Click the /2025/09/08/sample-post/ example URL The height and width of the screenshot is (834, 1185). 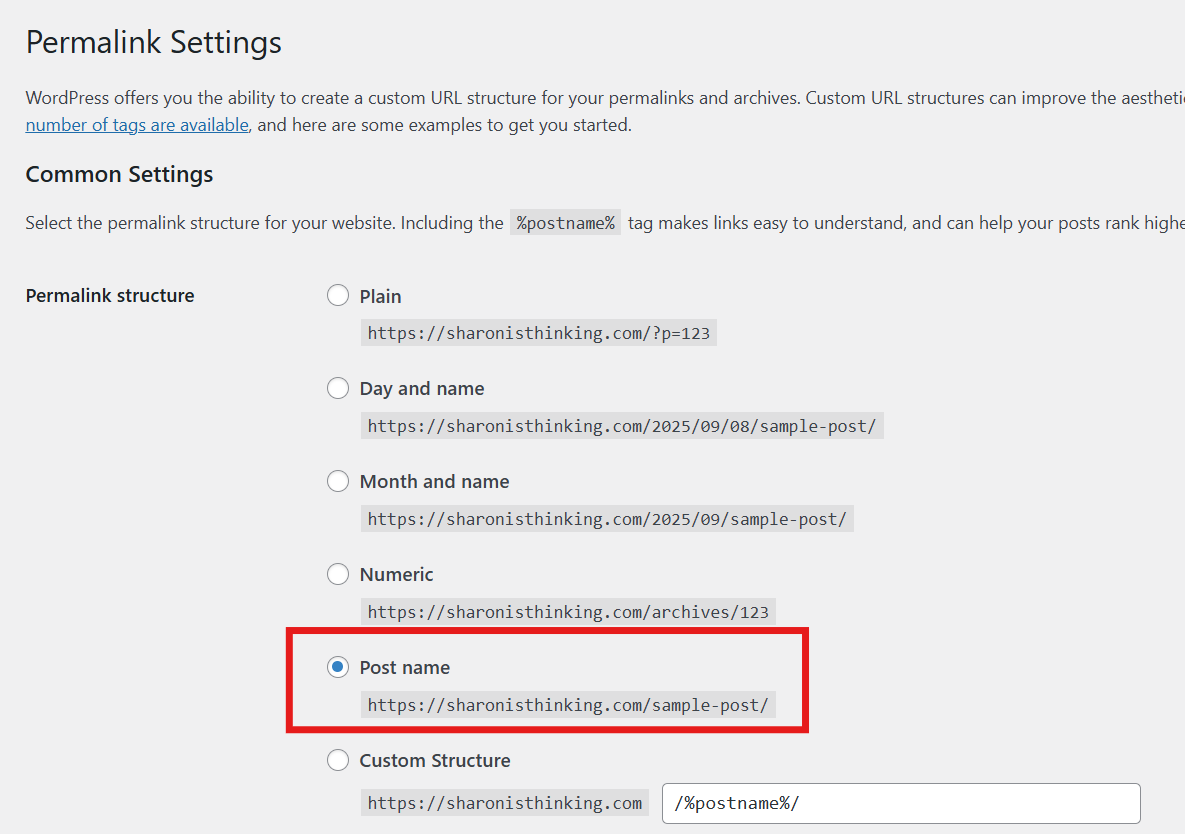(x=621, y=426)
